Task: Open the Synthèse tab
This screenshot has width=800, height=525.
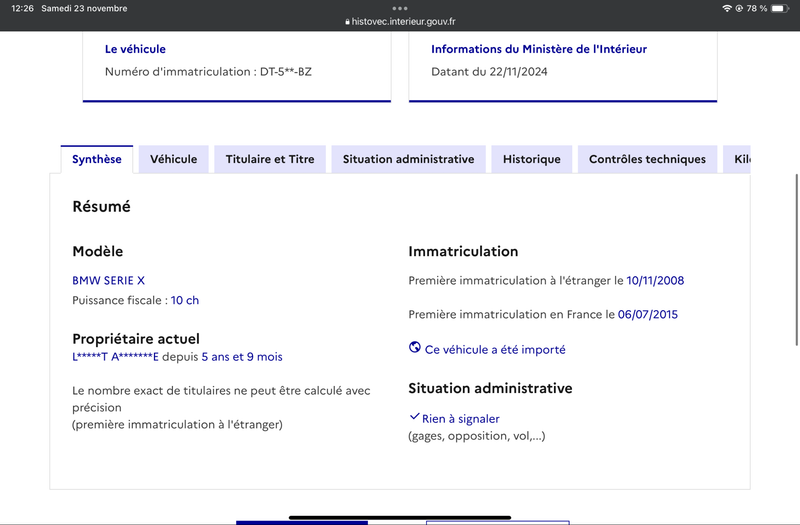Action: (97, 159)
